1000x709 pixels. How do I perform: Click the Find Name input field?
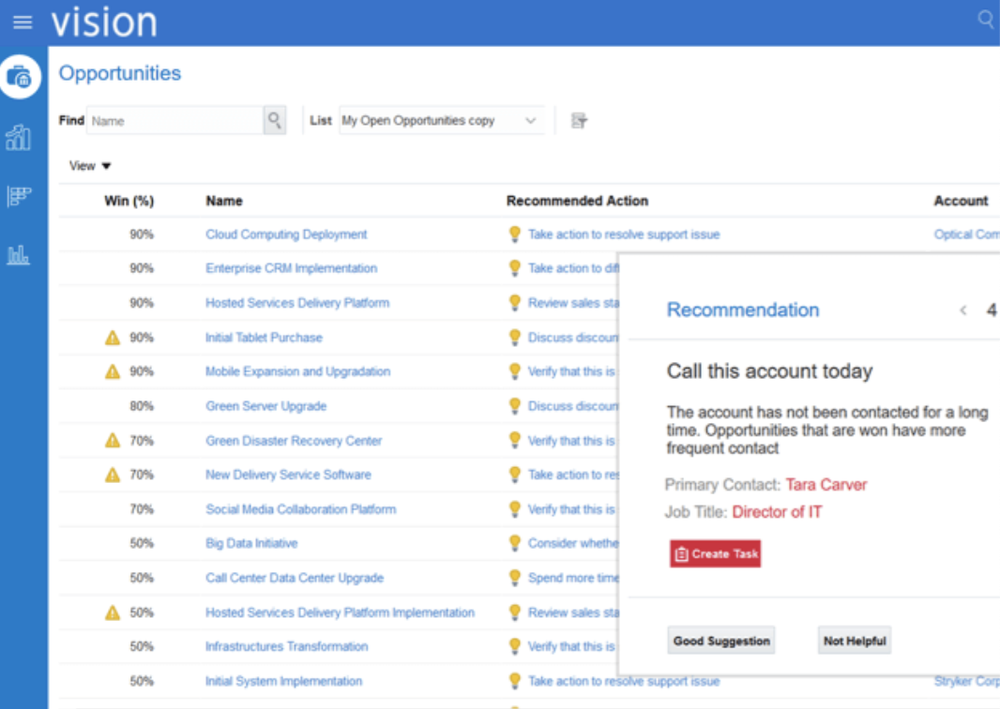pyautogui.click(x=175, y=119)
